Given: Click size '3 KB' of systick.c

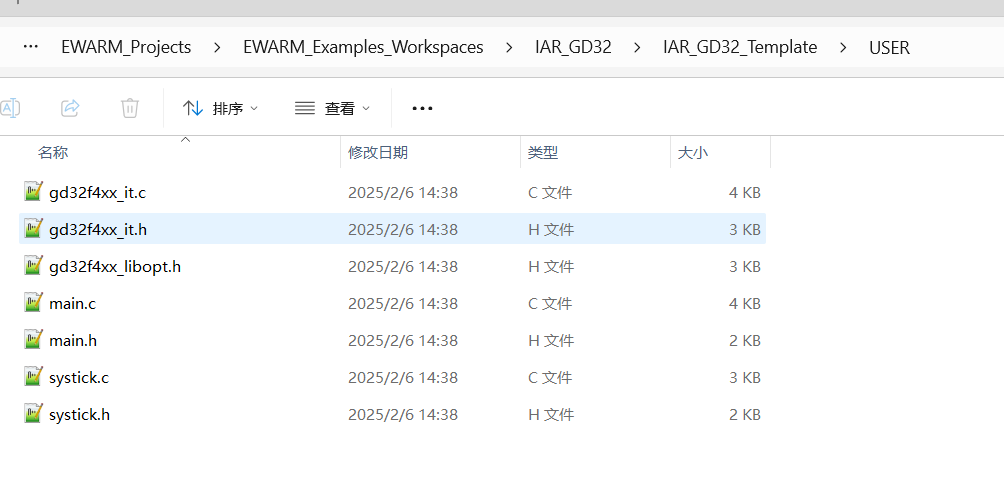Looking at the screenshot, I should point(745,378).
